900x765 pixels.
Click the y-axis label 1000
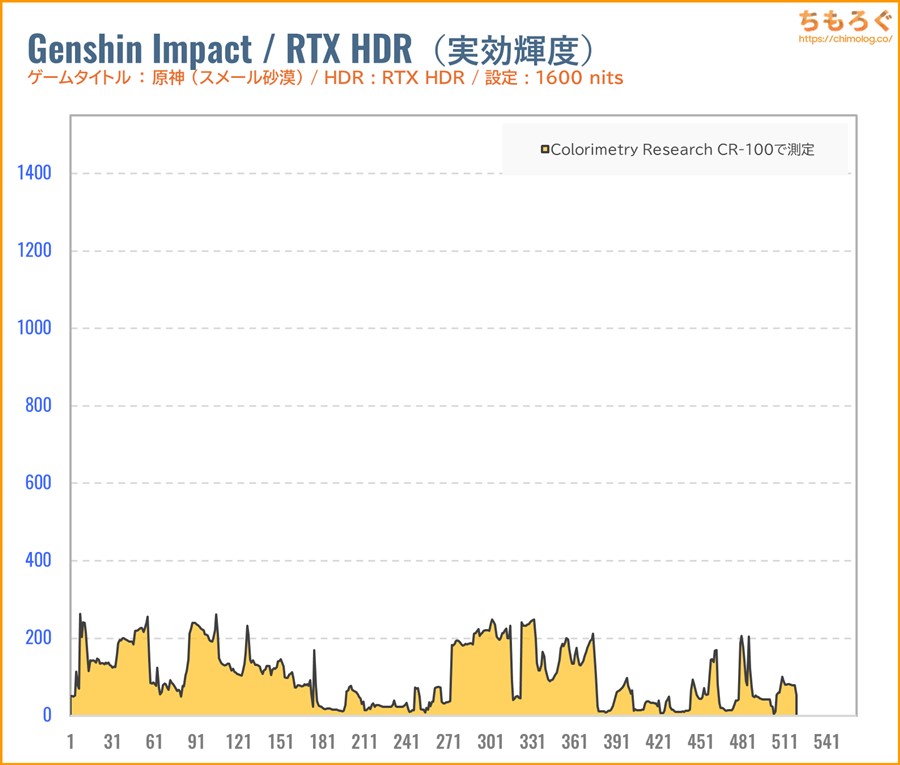pos(34,328)
